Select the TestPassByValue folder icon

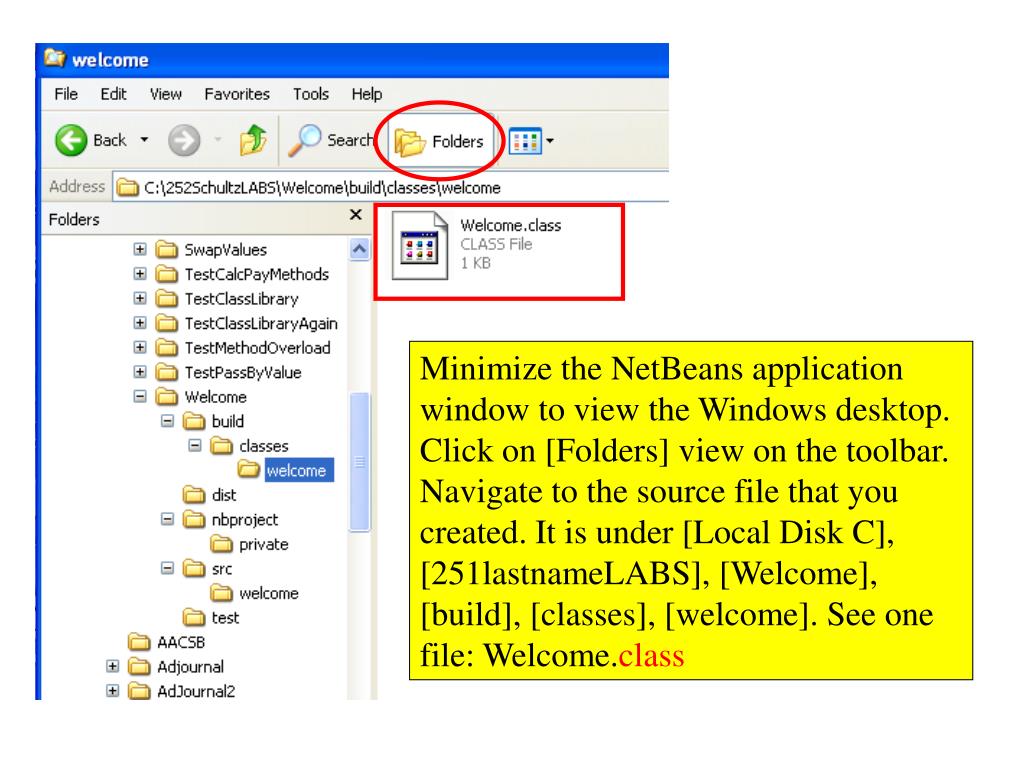[x=167, y=372]
